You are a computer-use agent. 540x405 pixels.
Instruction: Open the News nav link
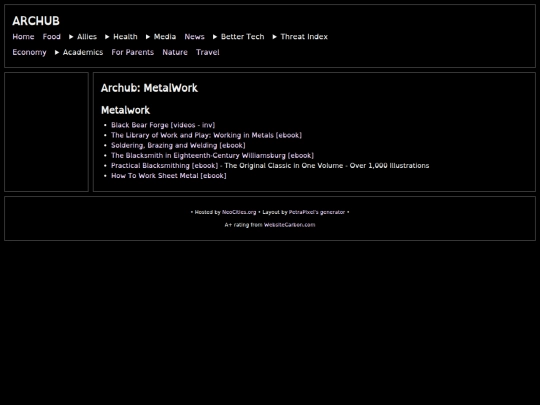[x=194, y=37]
